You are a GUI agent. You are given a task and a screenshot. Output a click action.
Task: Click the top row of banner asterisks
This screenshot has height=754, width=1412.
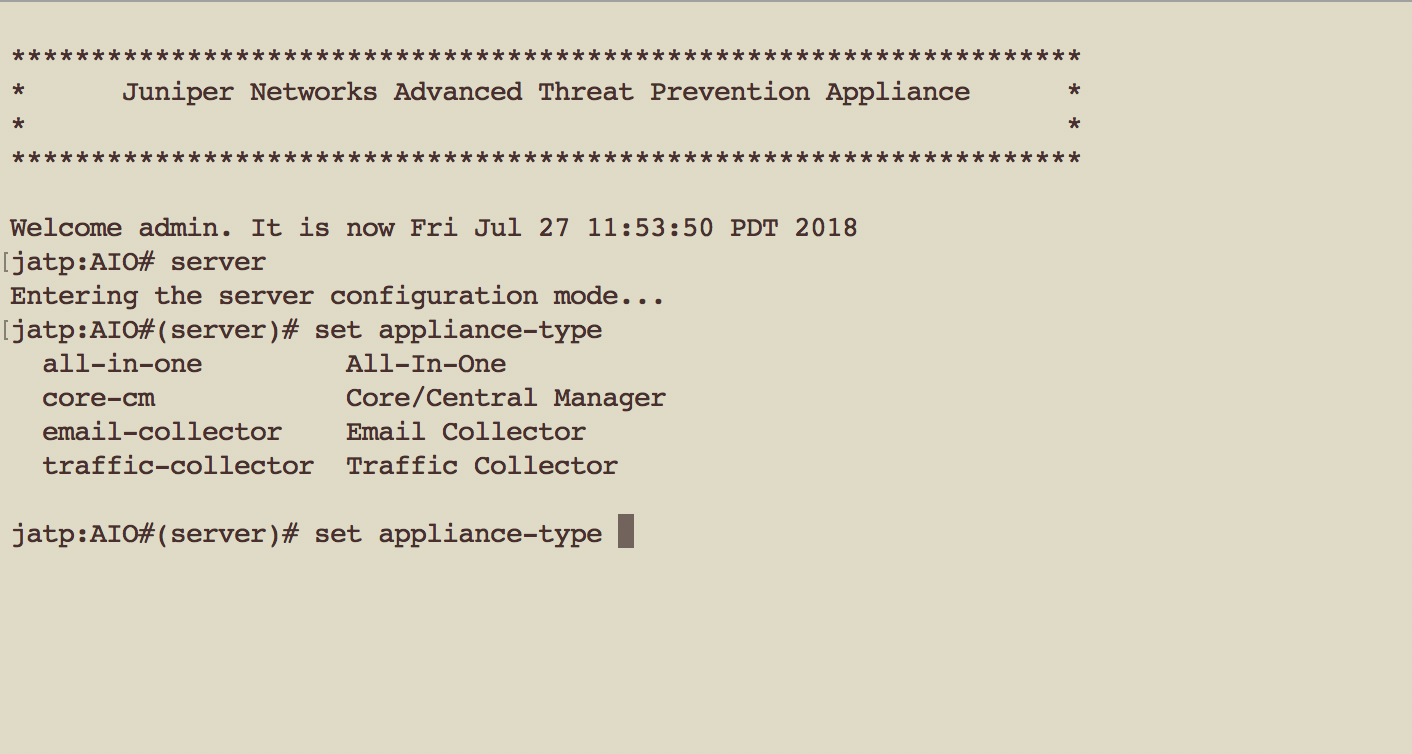pos(546,57)
